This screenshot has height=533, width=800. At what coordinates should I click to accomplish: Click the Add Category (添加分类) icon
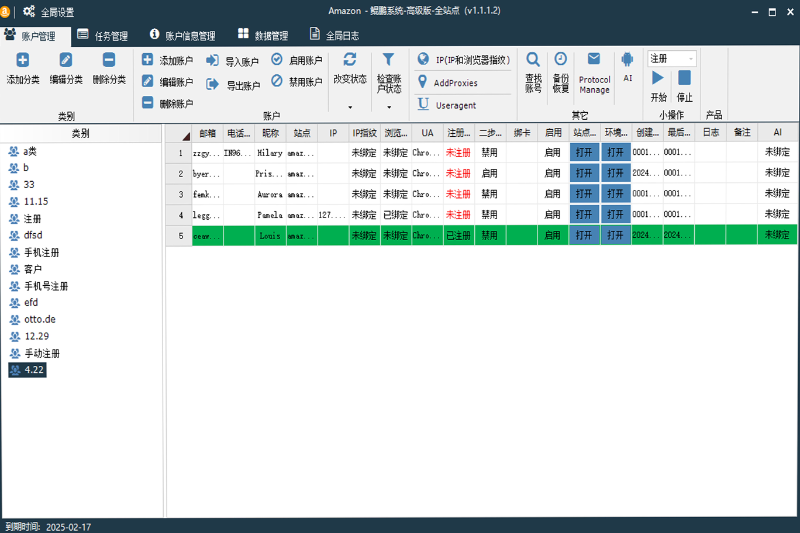point(22,60)
